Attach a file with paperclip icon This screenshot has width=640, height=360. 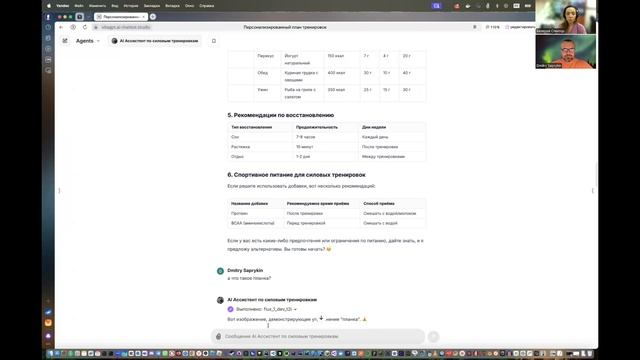click(218, 336)
